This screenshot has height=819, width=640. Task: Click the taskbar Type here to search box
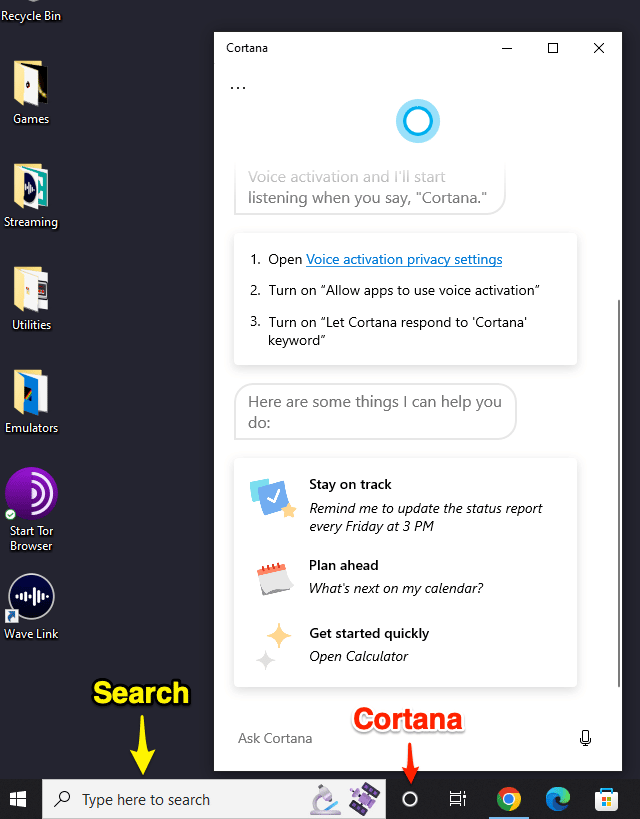pyautogui.click(x=214, y=799)
